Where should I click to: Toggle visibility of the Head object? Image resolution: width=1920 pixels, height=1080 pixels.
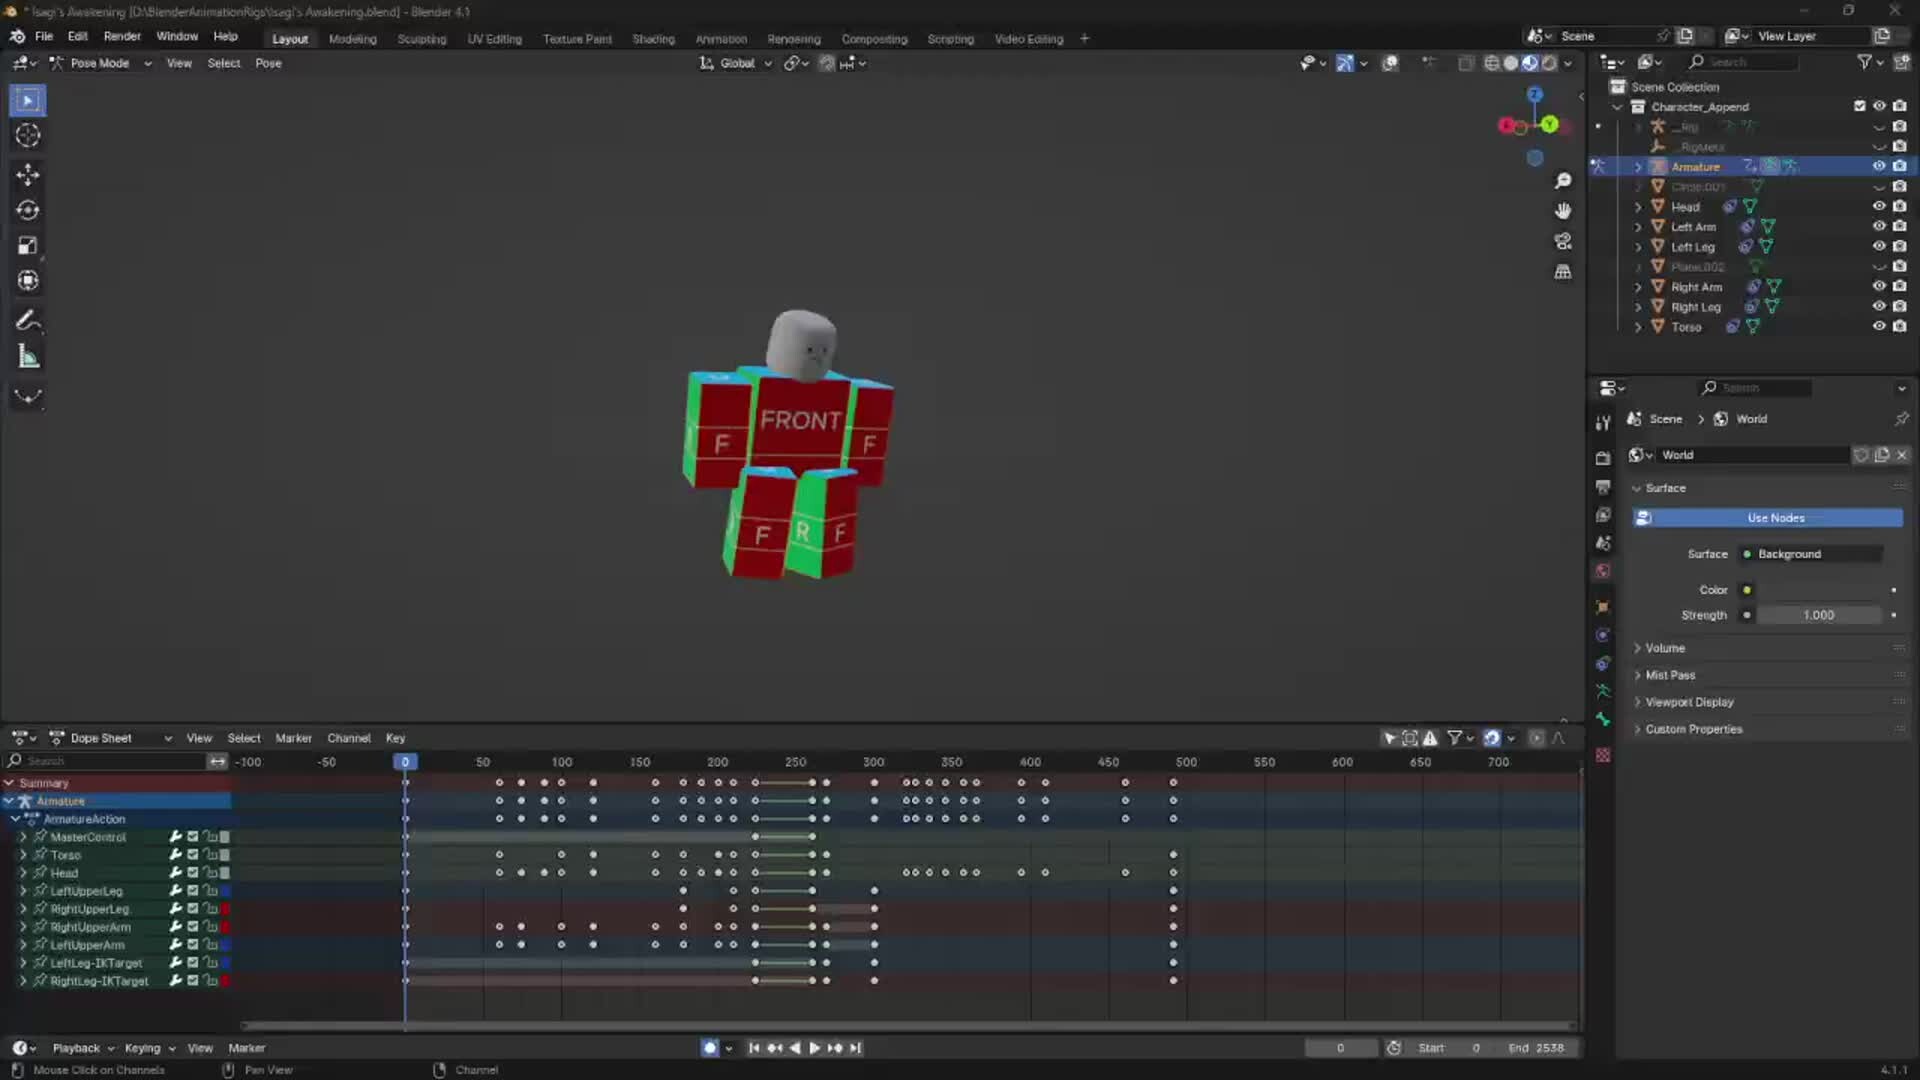[1879, 206]
